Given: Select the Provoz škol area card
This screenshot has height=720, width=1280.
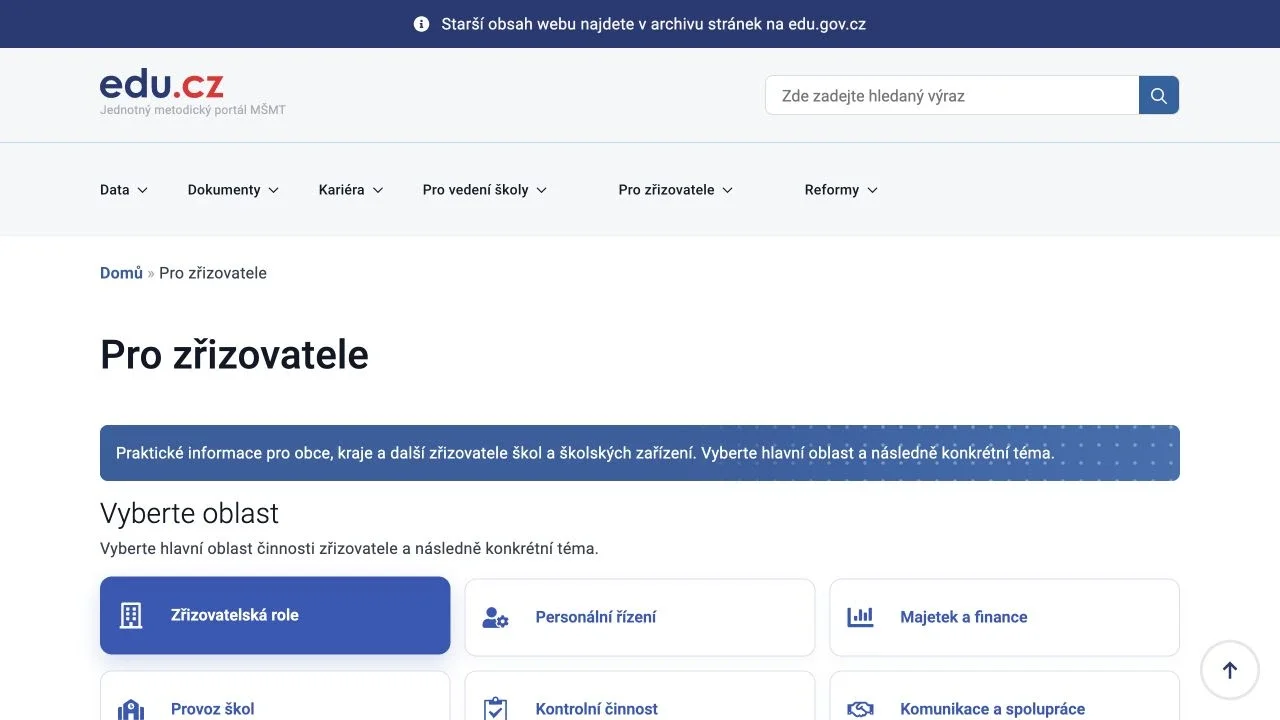Looking at the screenshot, I should [x=275, y=696].
